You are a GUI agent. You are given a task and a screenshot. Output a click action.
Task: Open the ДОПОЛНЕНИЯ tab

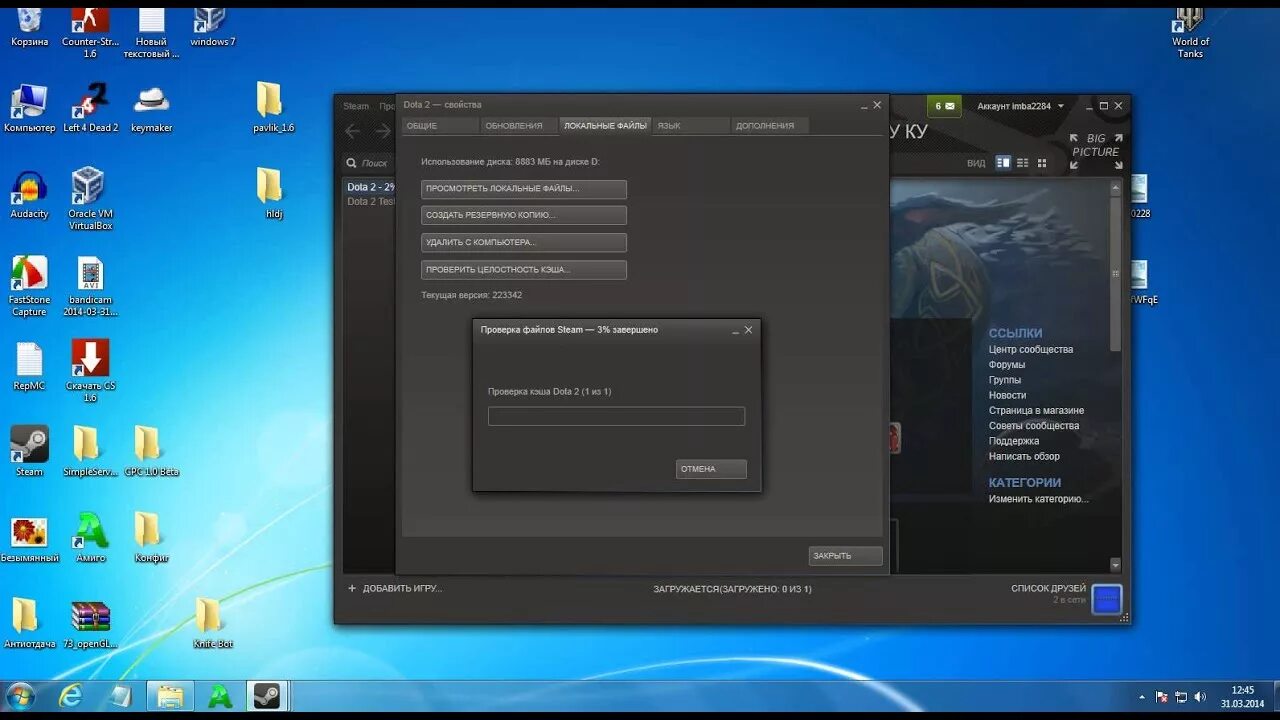coord(770,126)
